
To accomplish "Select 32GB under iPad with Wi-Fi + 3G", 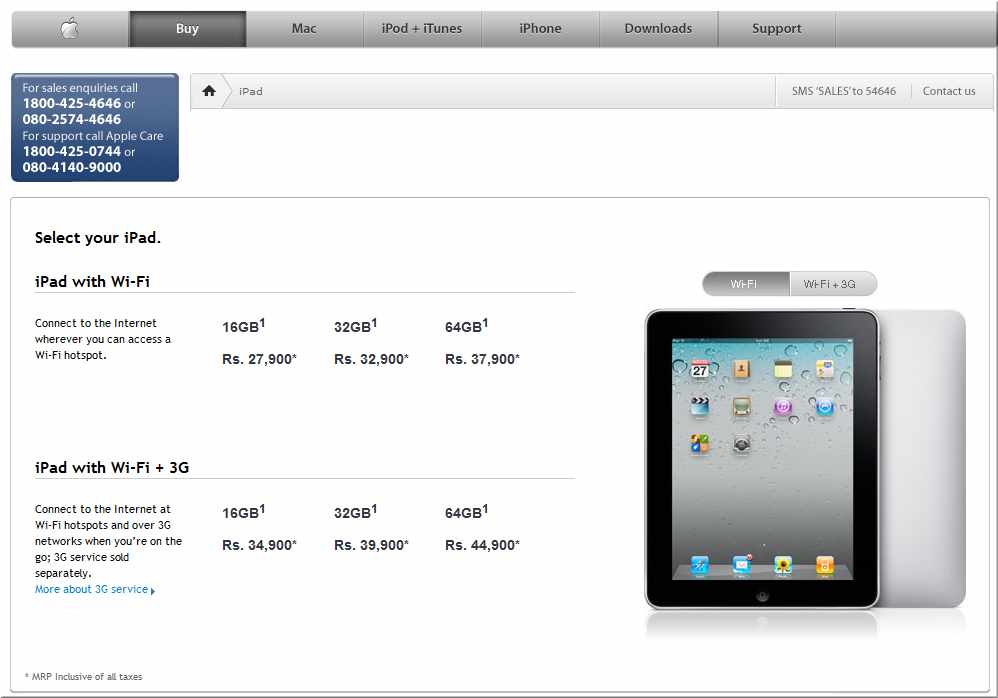I will point(355,512).
